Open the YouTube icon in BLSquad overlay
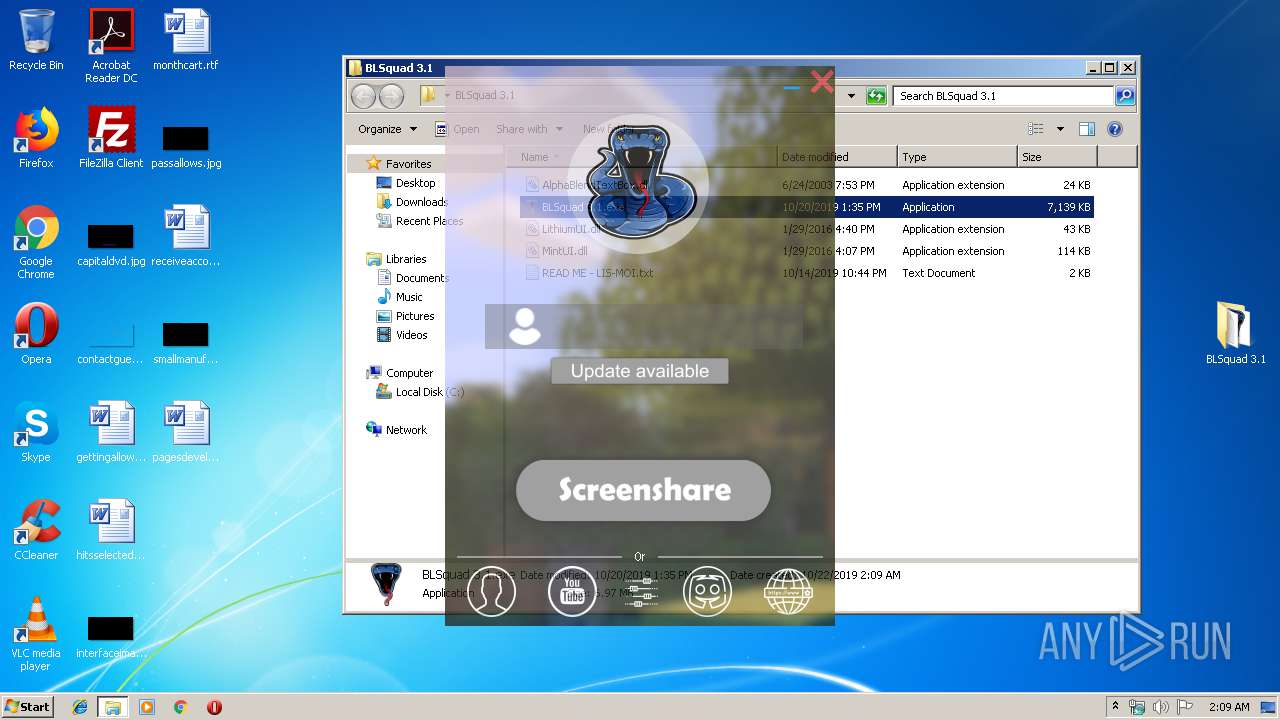The height and width of the screenshot is (720, 1280). point(572,591)
